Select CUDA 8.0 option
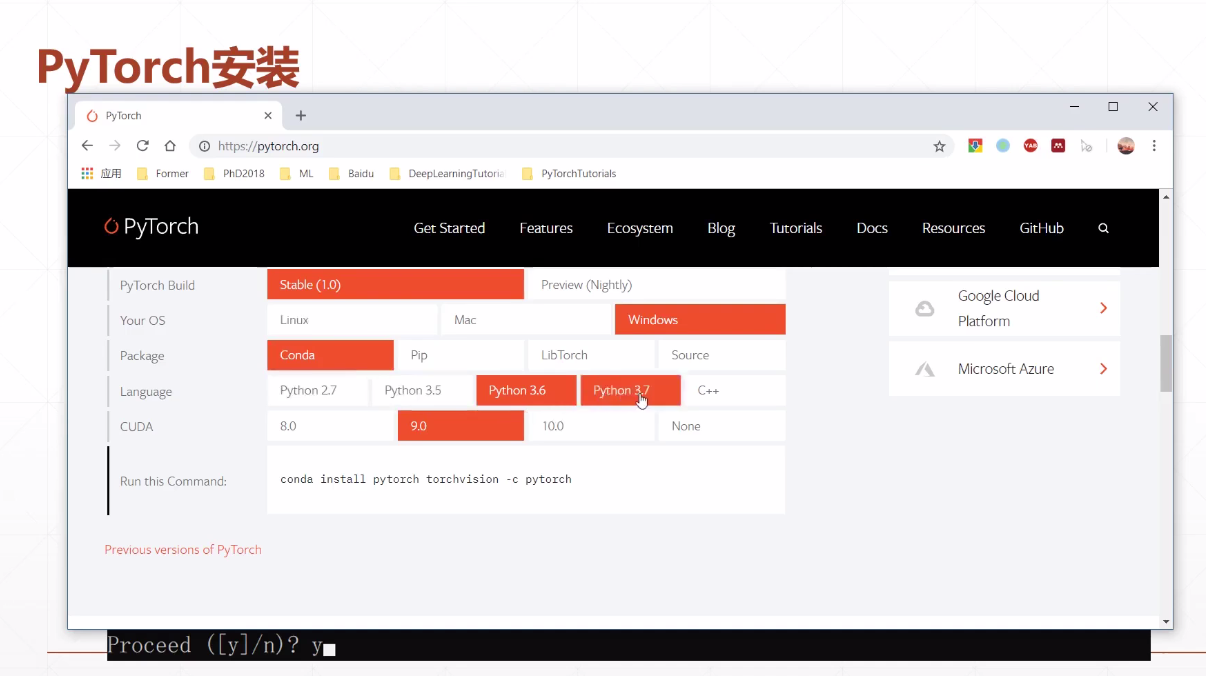Image resolution: width=1206 pixels, height=676 pixels. [330, 426]
